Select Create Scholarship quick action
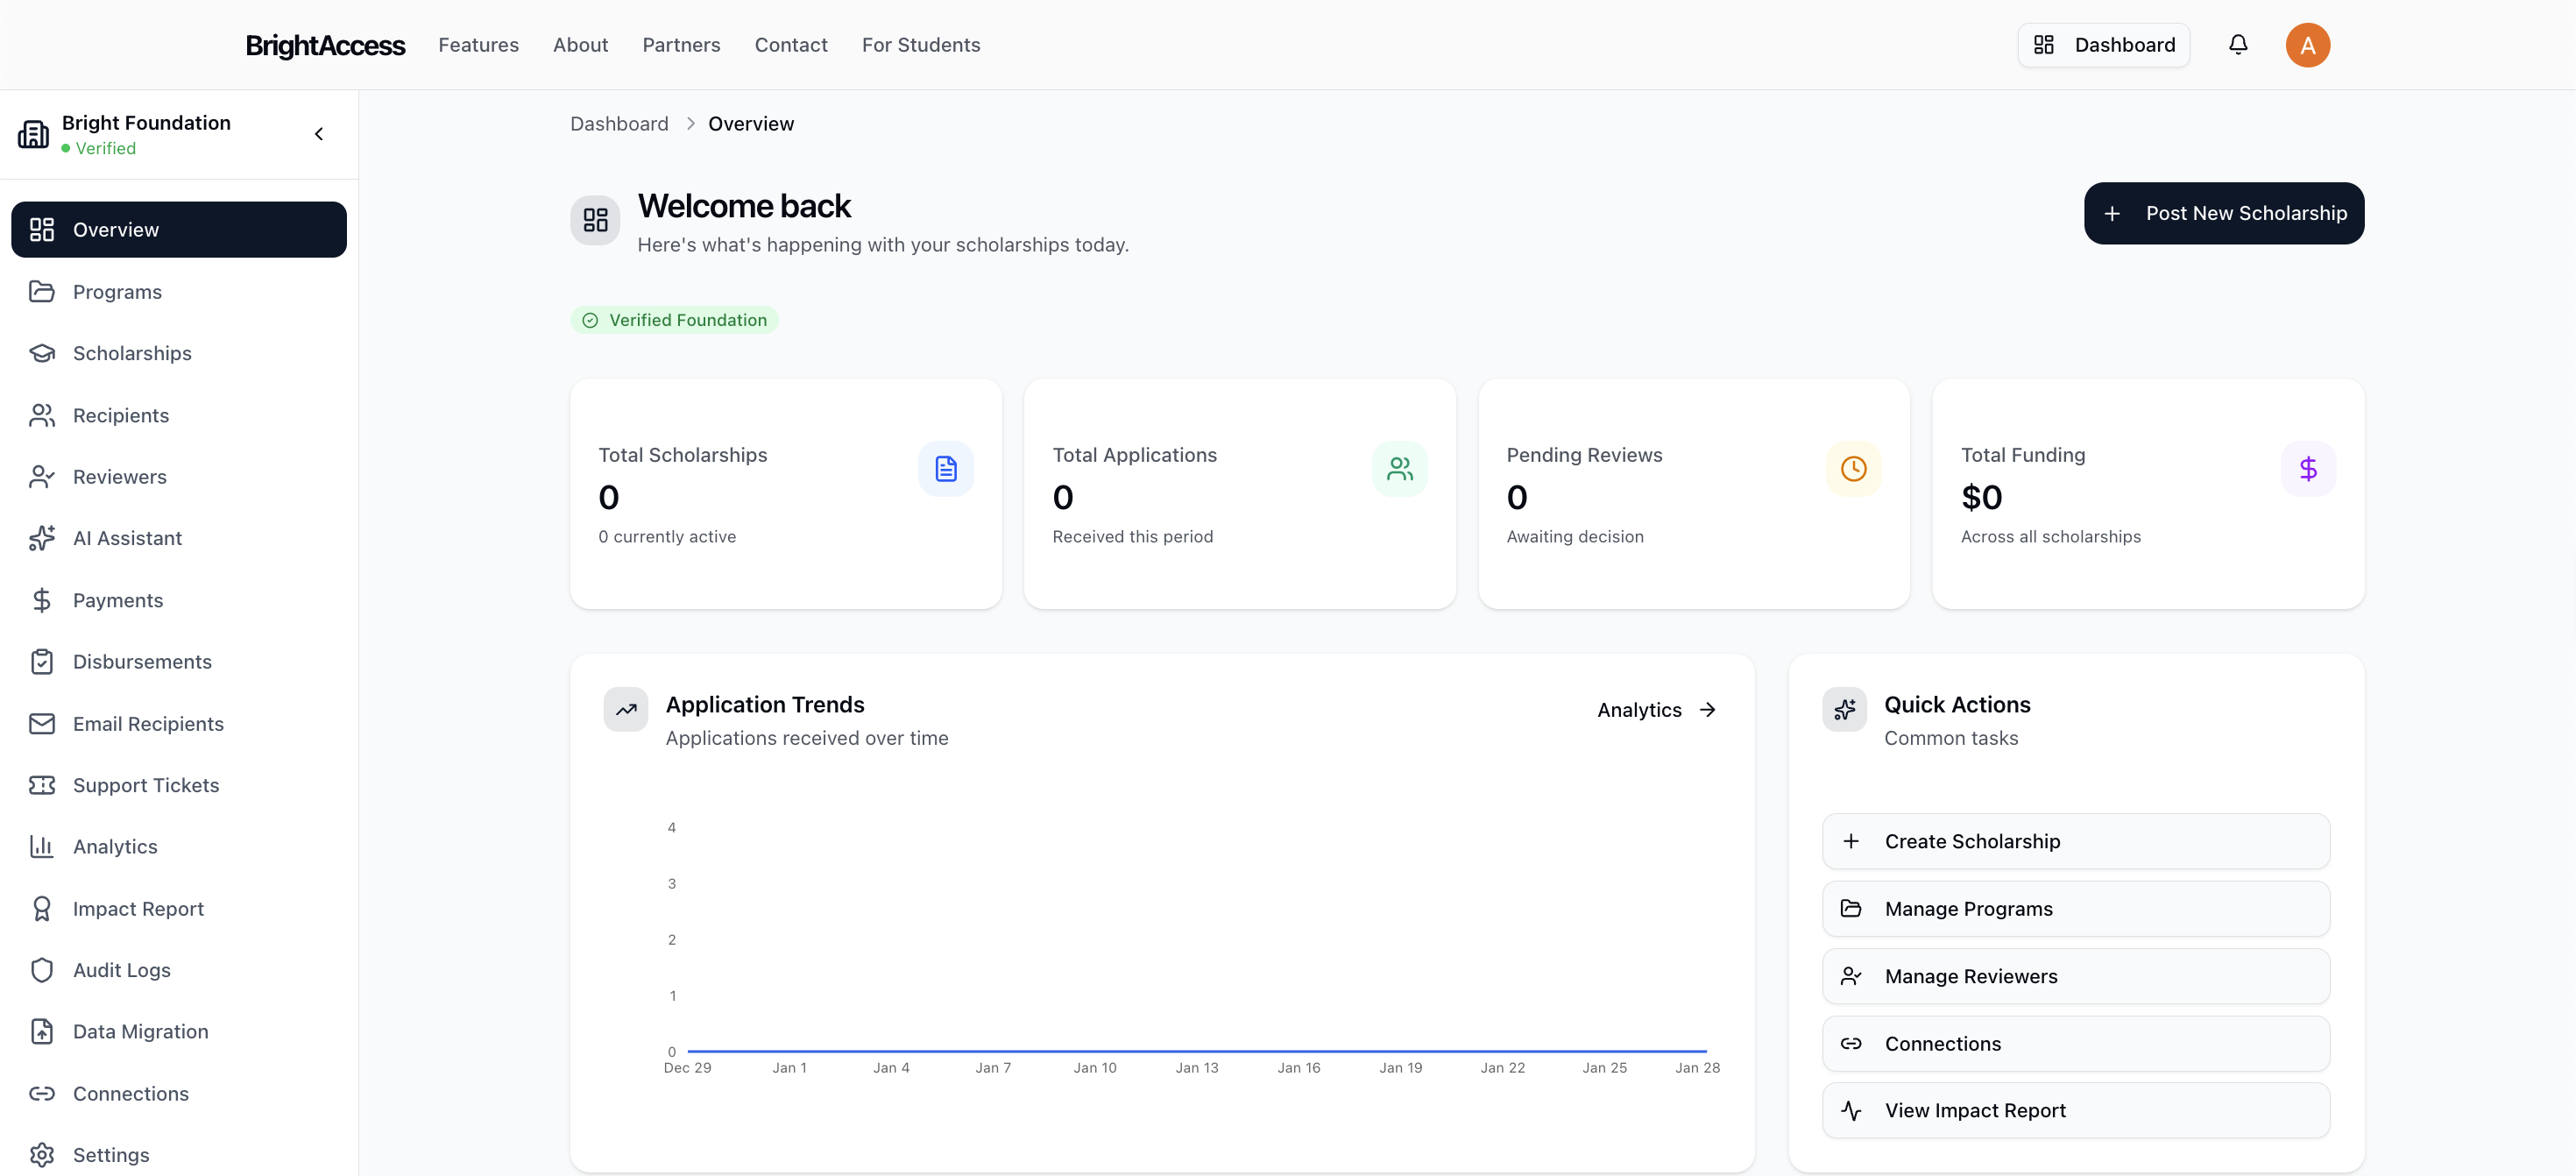The width and height of the screenshot is (2576, 1176). (2075, 841)
